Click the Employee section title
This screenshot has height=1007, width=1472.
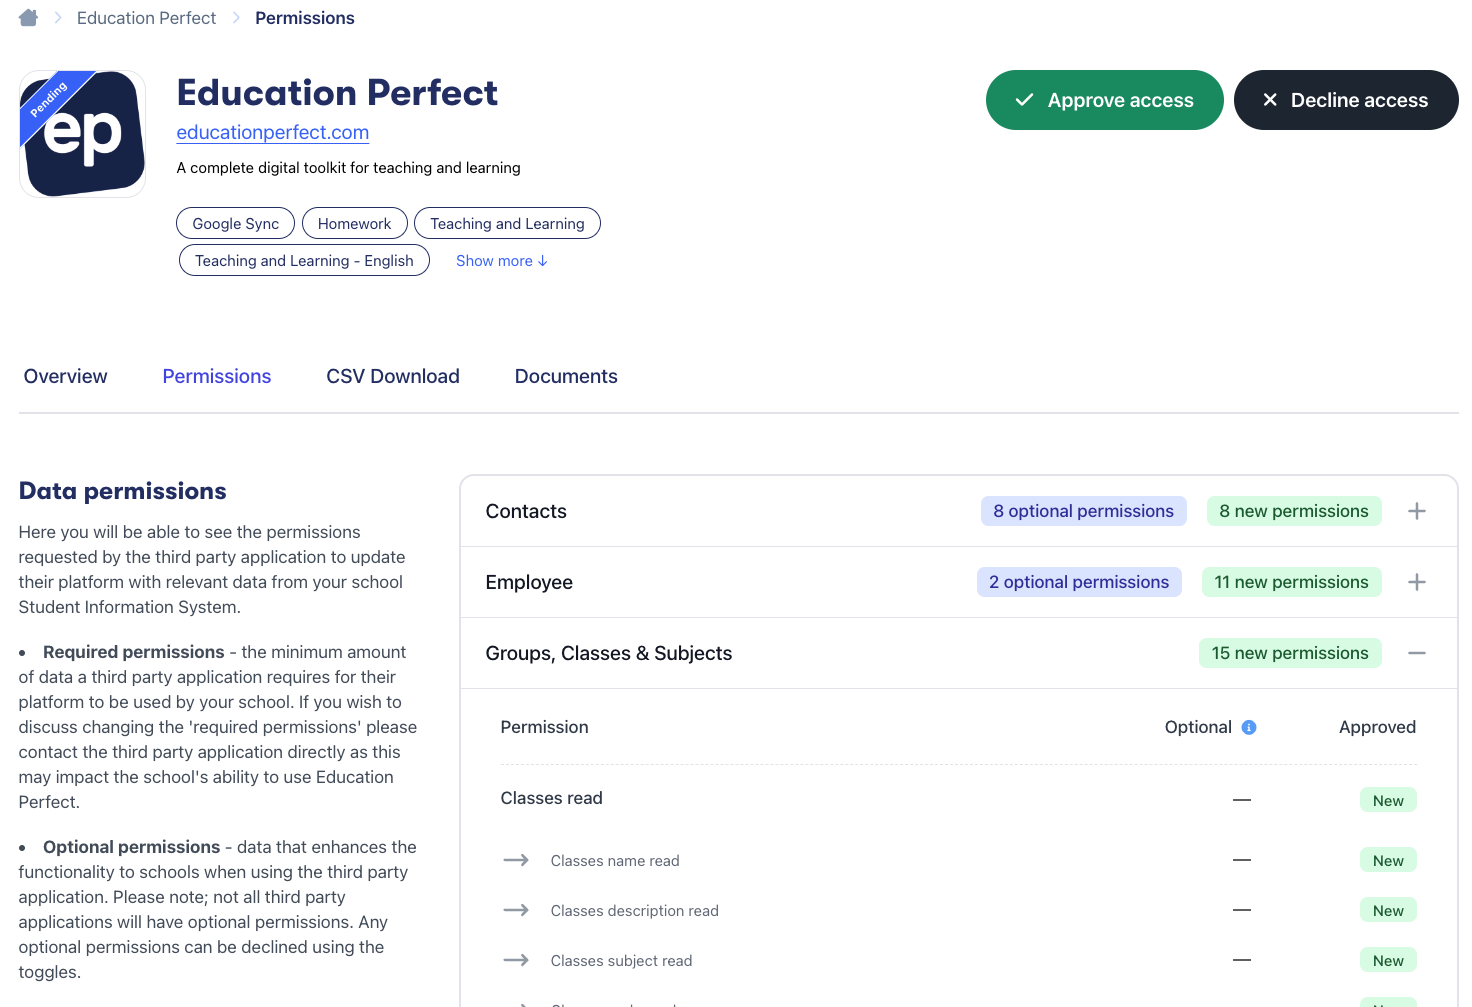529,582
